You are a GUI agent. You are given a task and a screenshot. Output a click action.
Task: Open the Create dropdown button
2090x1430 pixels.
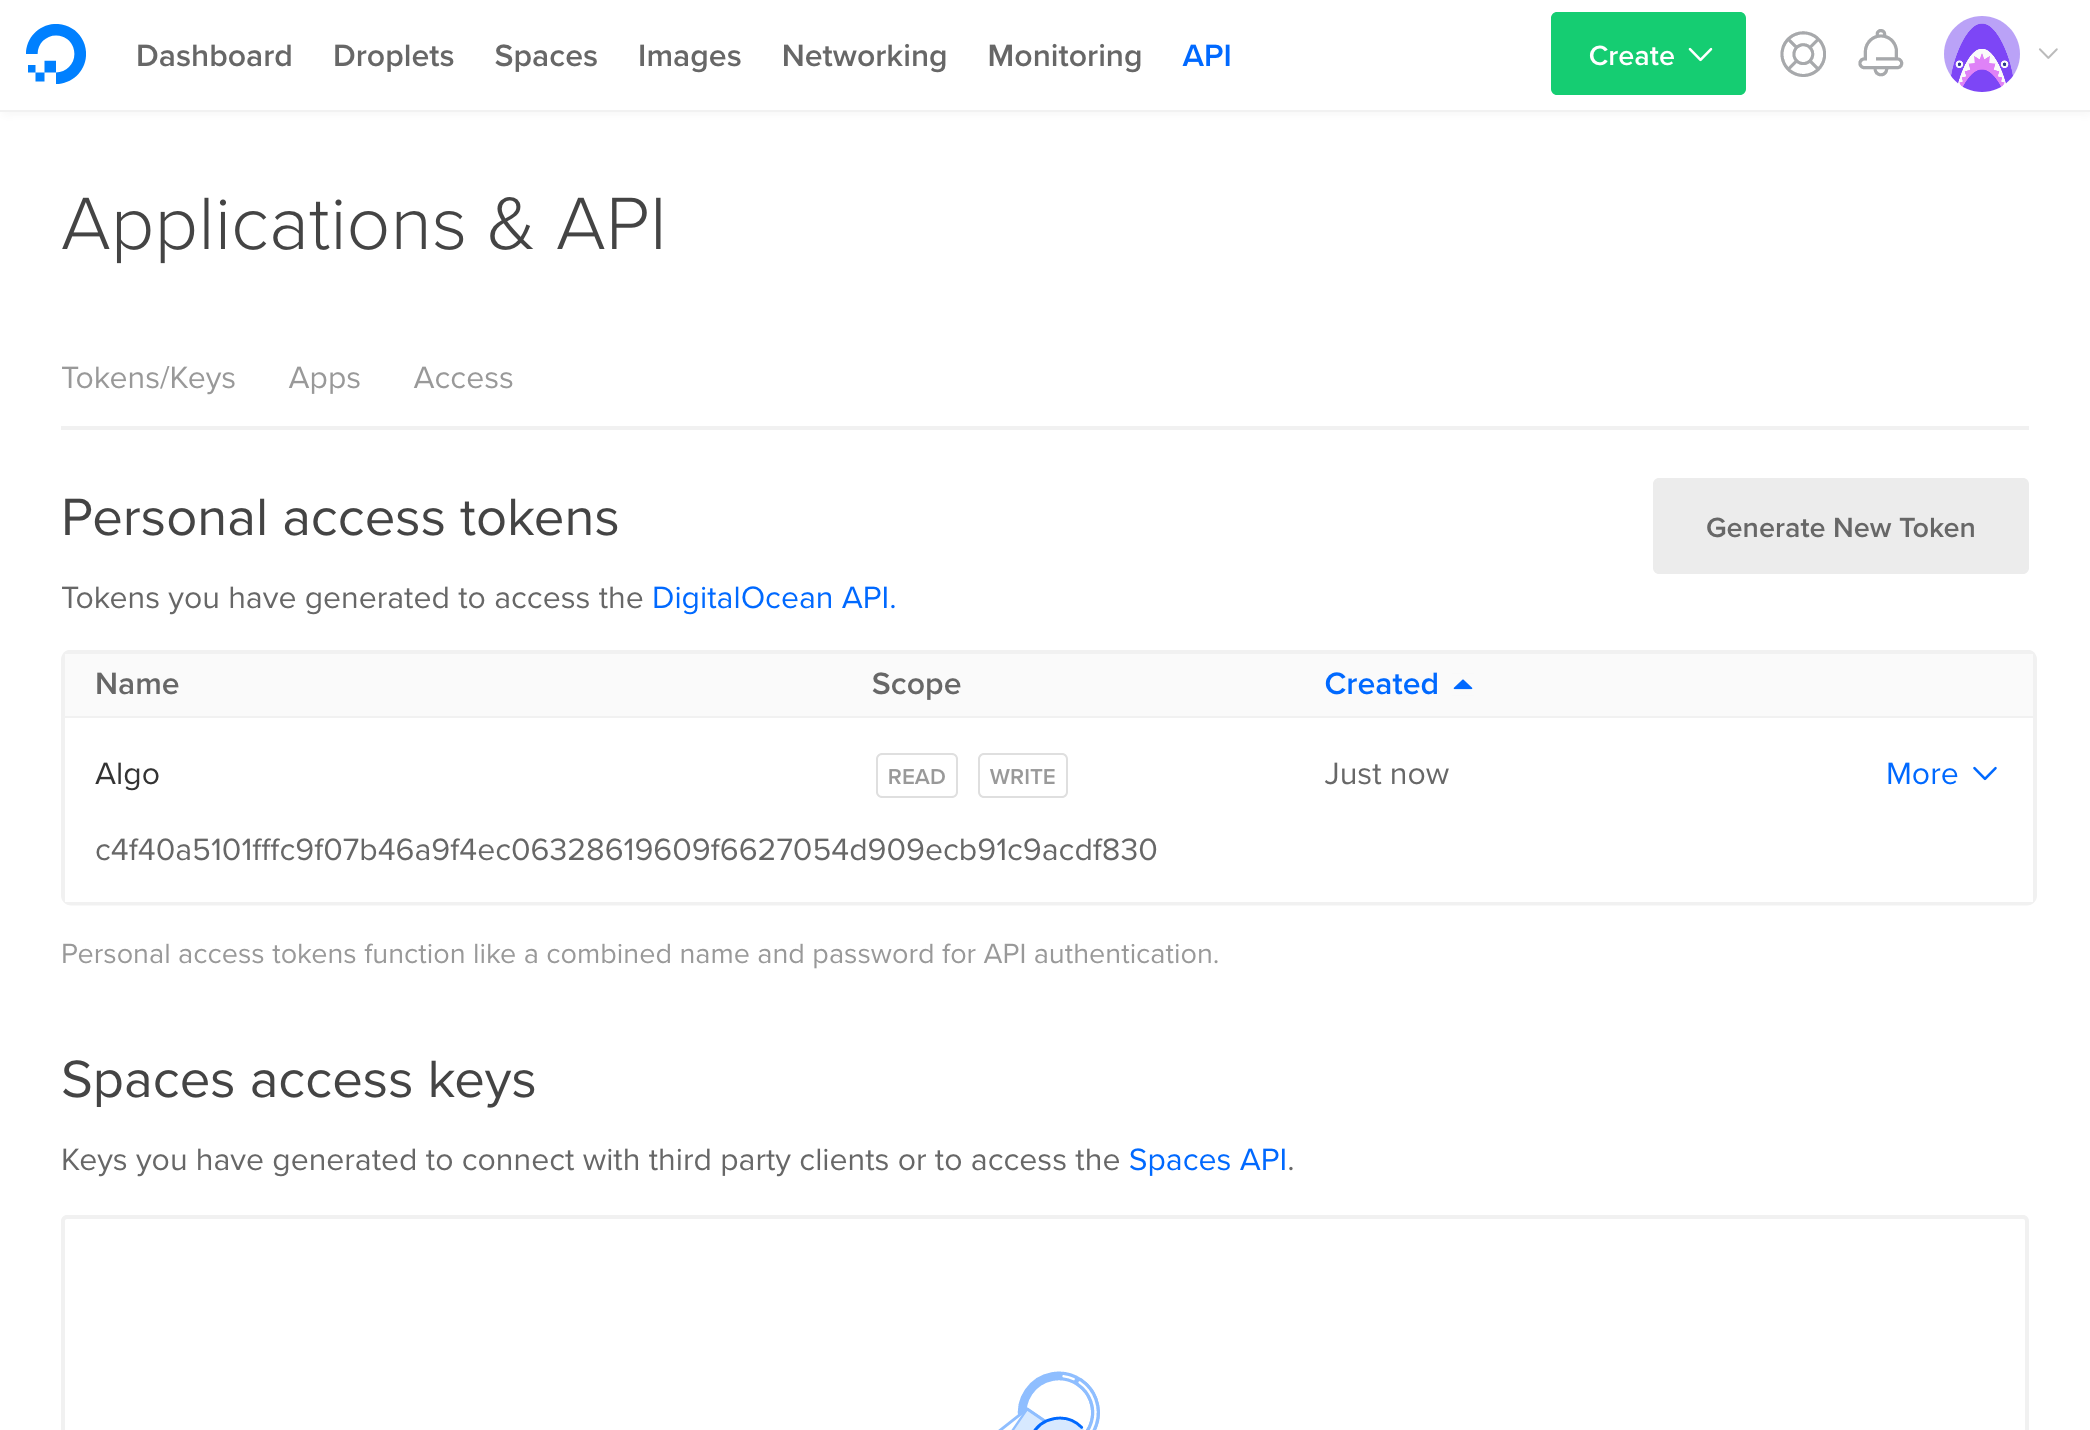pyautogui.click(x=1648, y=54)
